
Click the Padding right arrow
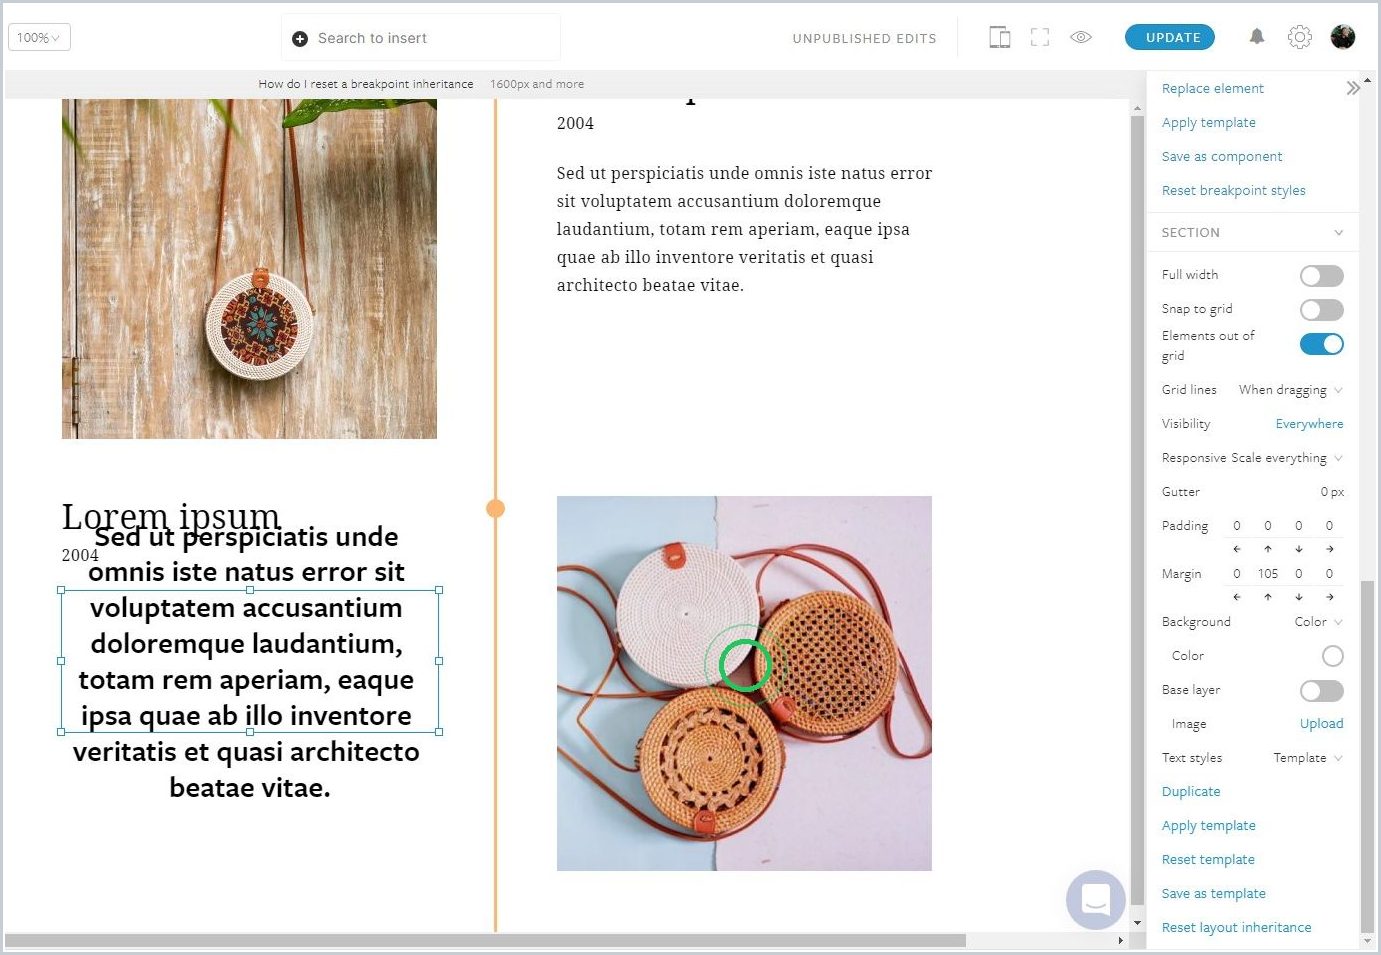1330,549
